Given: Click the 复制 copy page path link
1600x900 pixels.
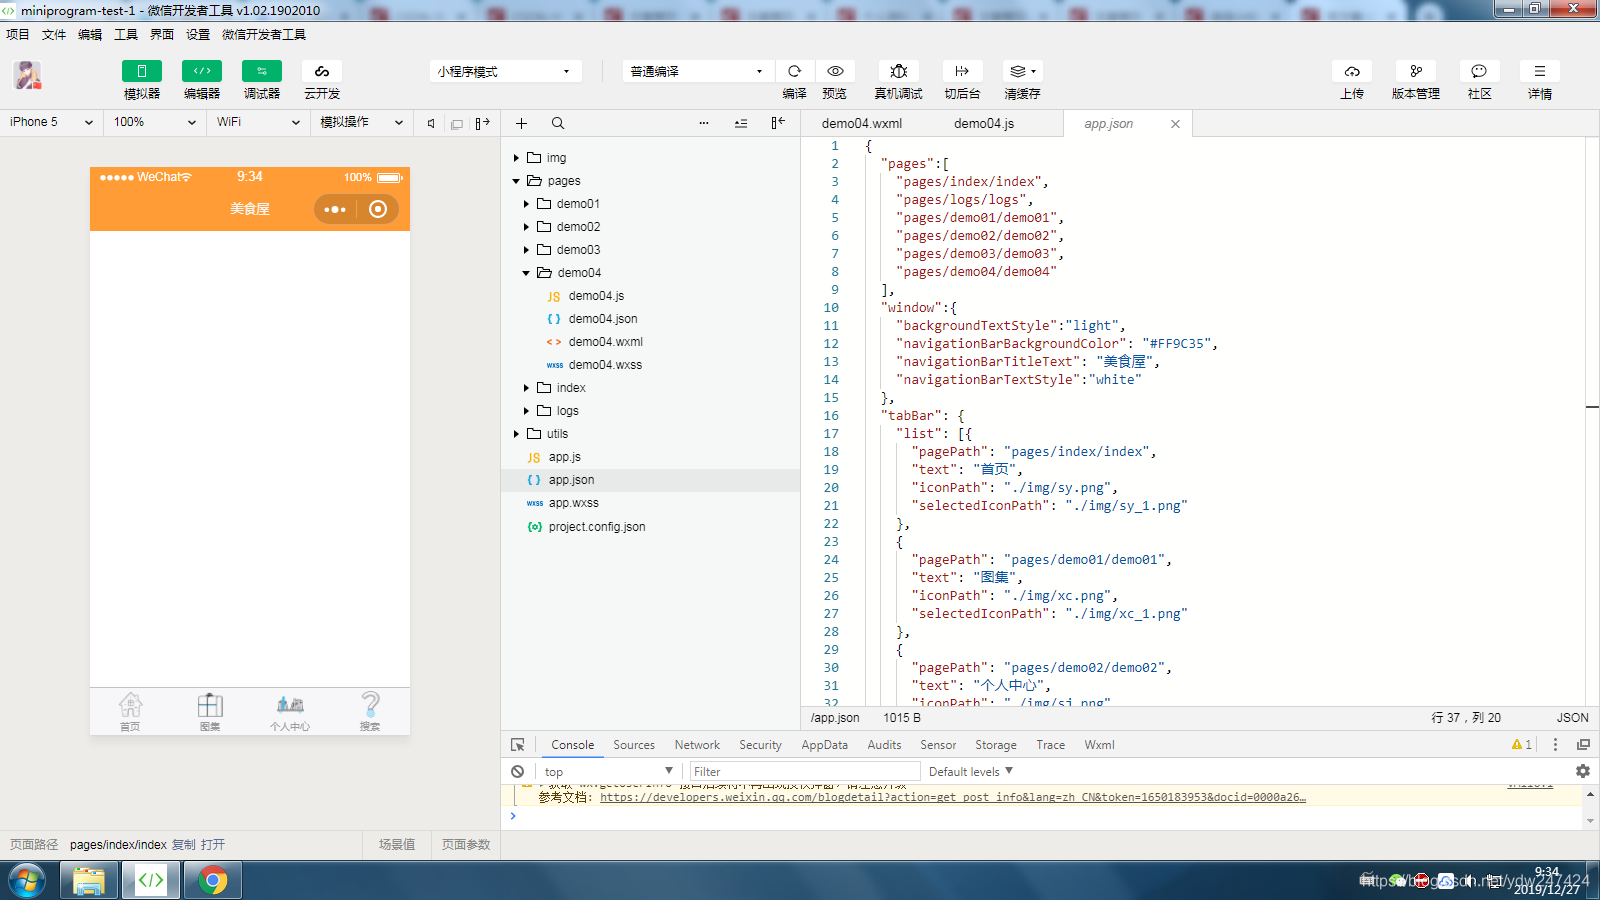Looking at the screenshot, I should coord(184,845).
